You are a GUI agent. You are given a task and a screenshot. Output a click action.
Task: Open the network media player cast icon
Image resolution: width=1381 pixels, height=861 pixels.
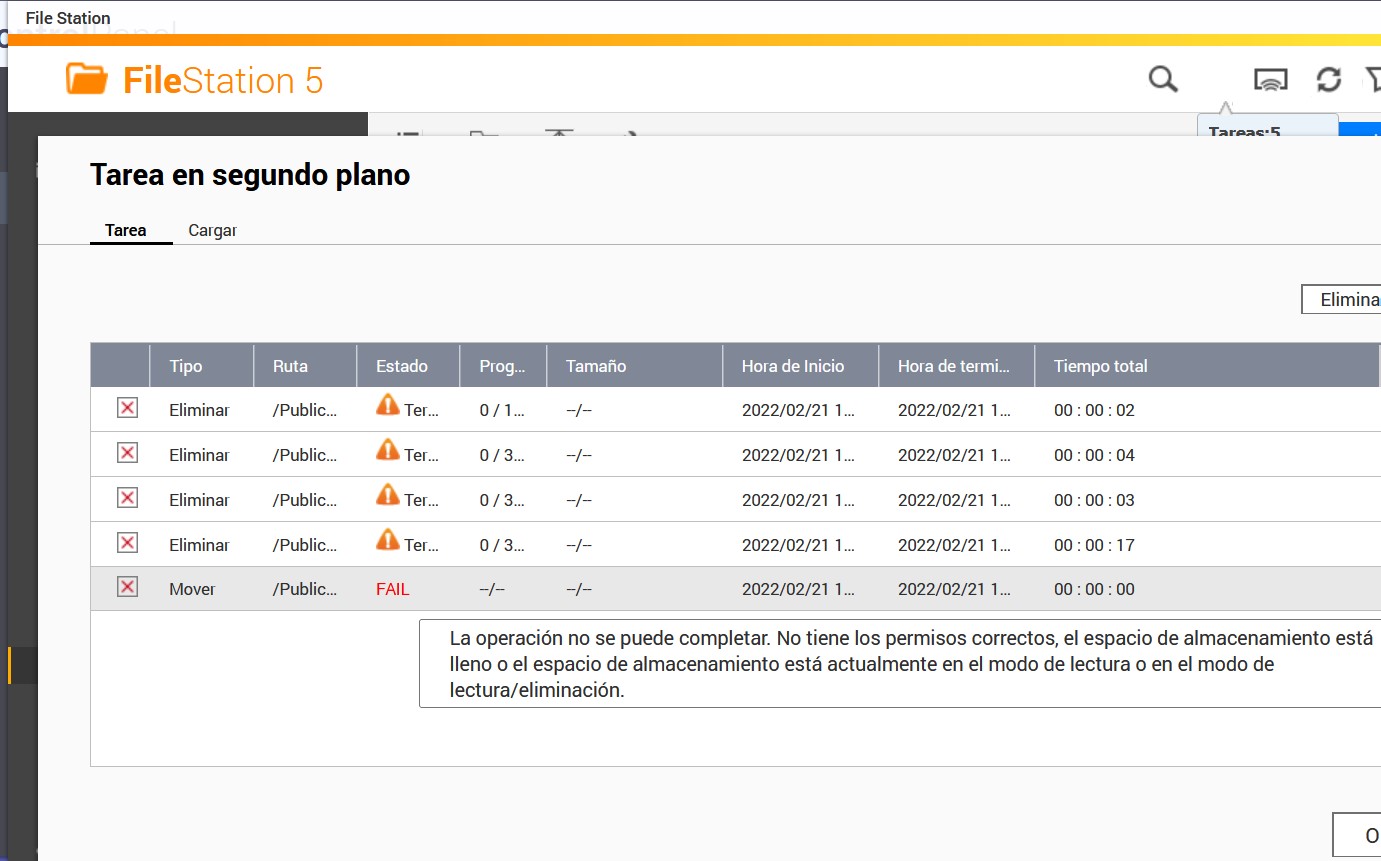1270,80
